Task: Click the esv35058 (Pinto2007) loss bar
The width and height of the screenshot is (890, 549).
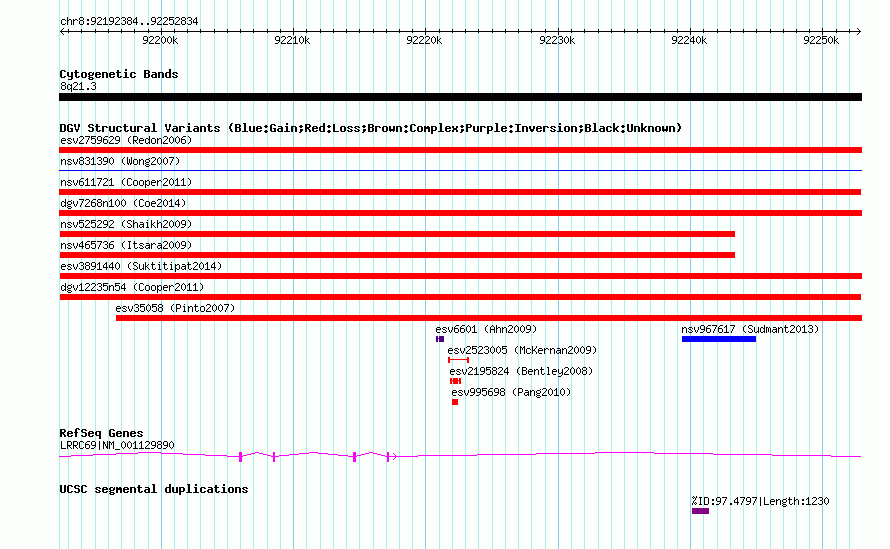Action: tap(489, 318)
